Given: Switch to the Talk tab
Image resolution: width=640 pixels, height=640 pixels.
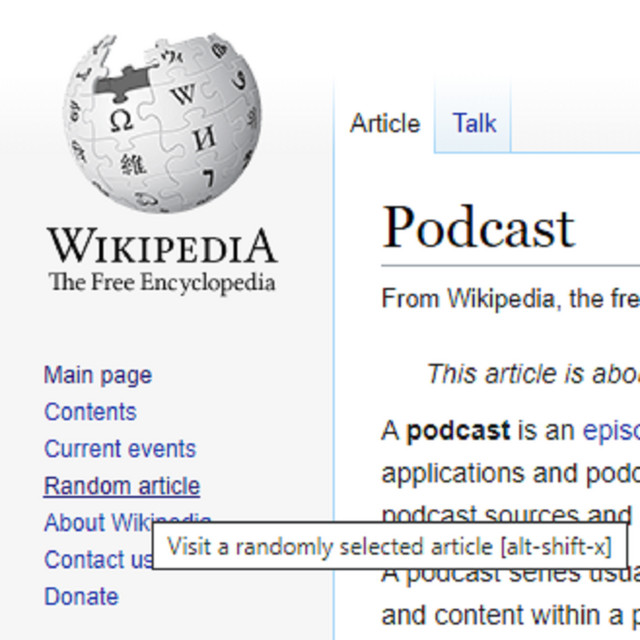Looking at the screenshot, I should 474,123.
